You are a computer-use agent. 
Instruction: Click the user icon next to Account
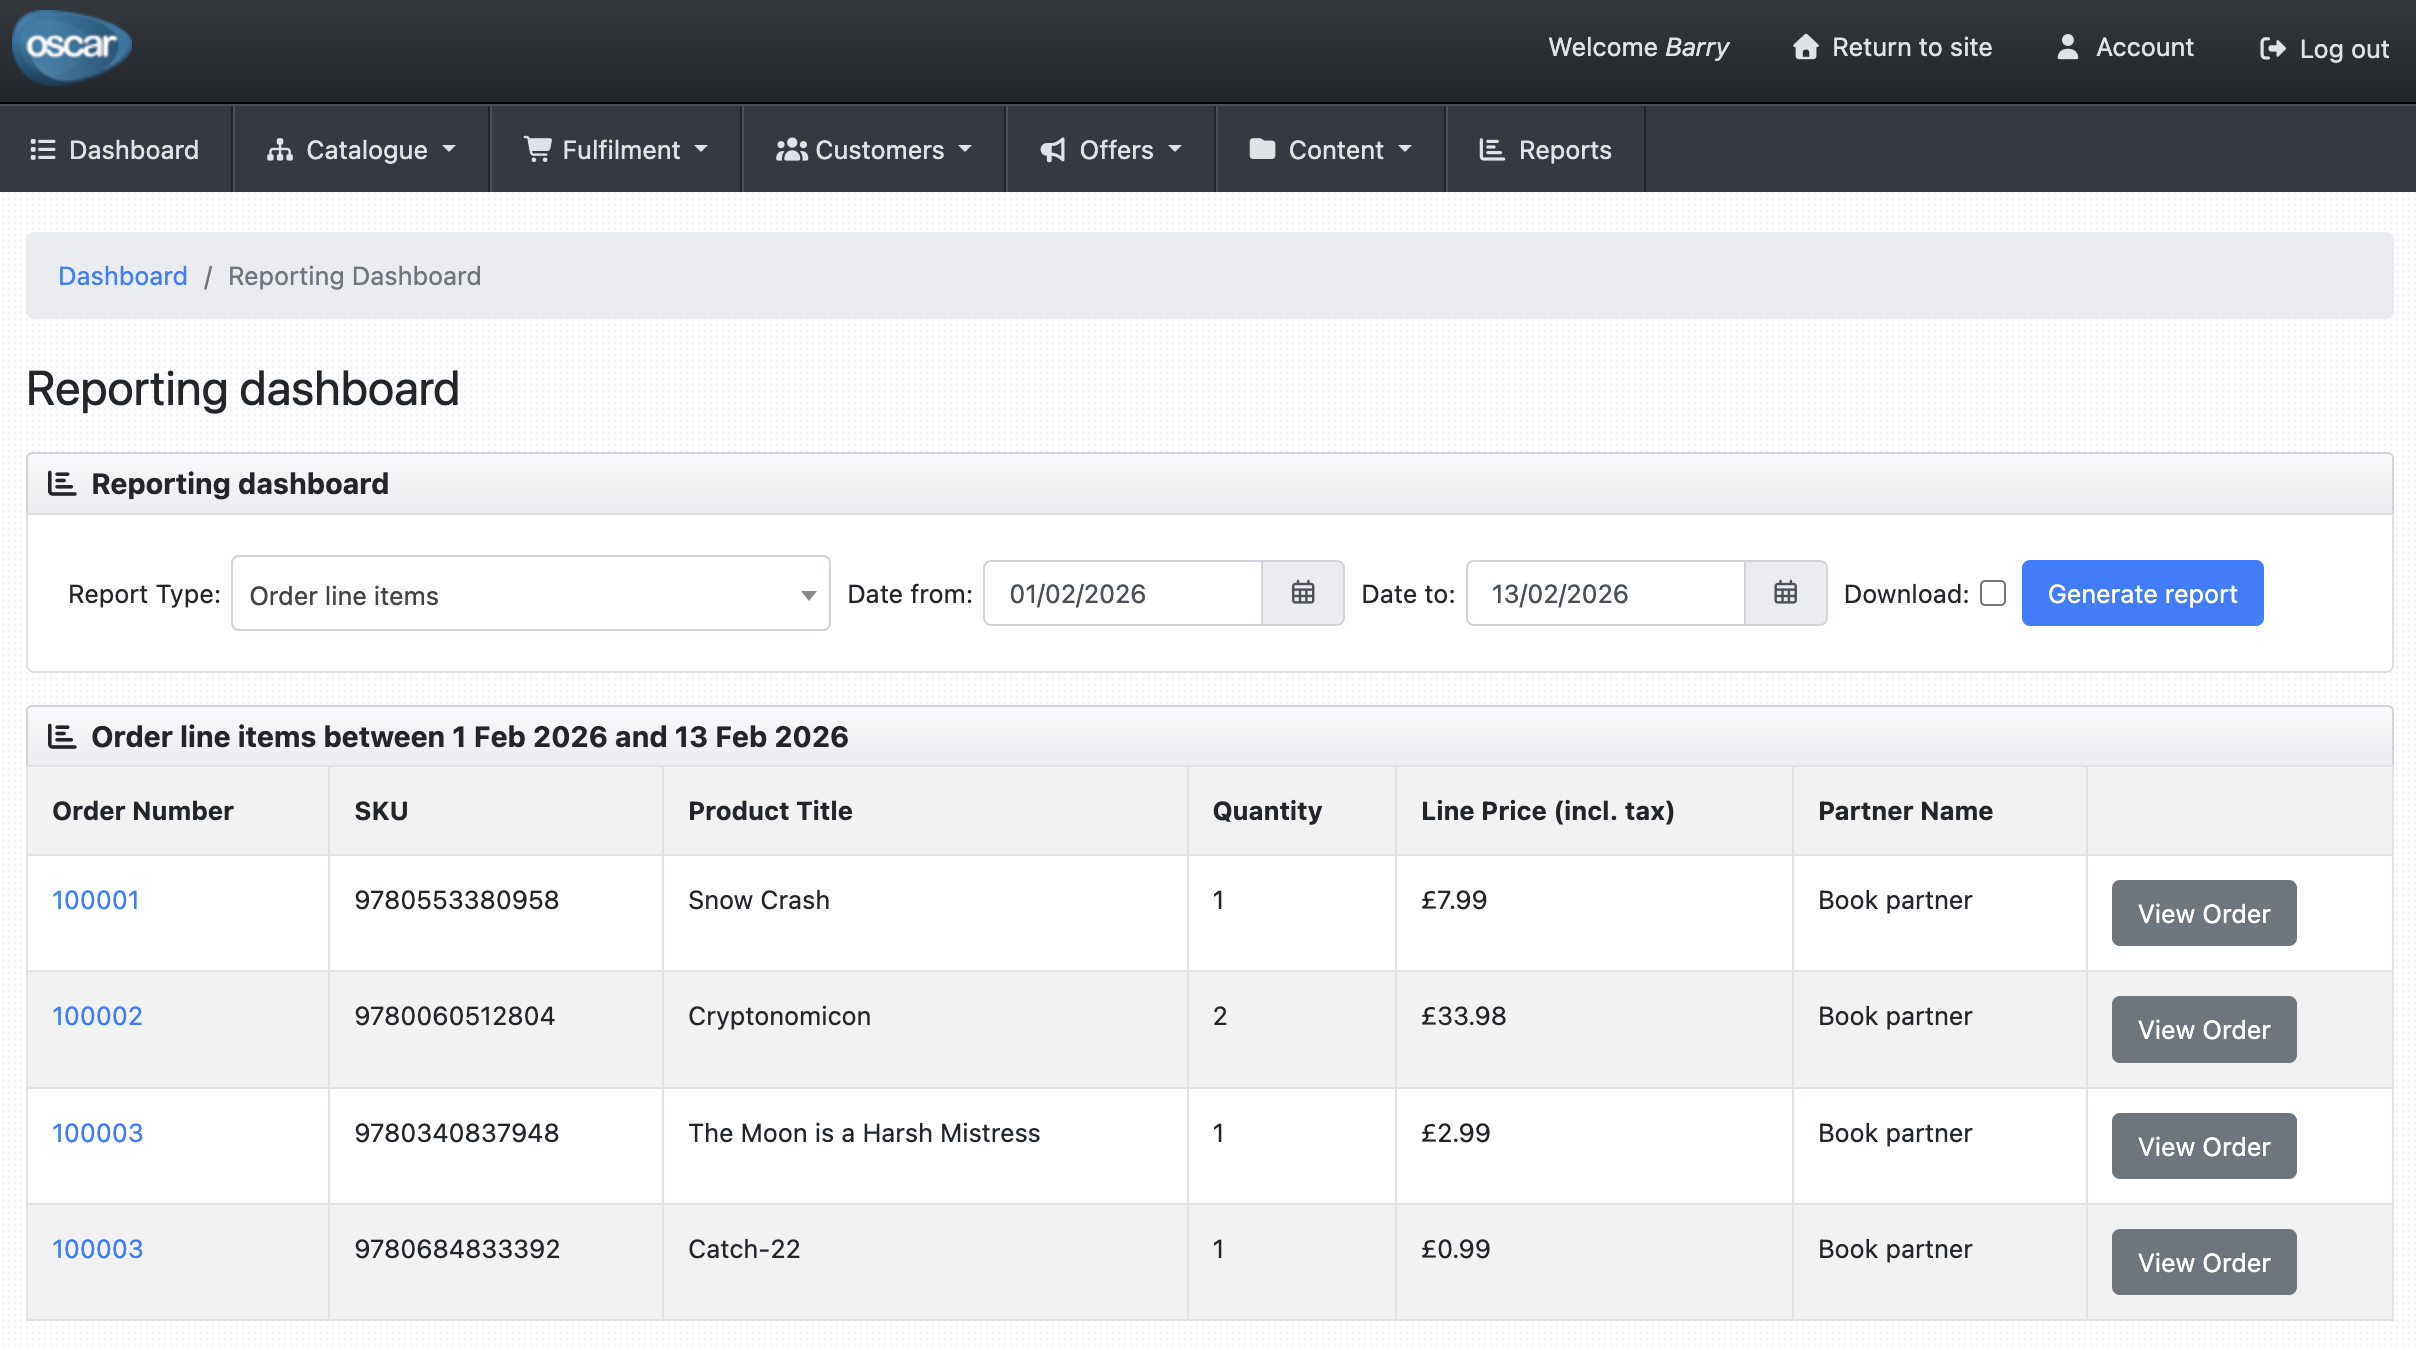point(2067,47)
